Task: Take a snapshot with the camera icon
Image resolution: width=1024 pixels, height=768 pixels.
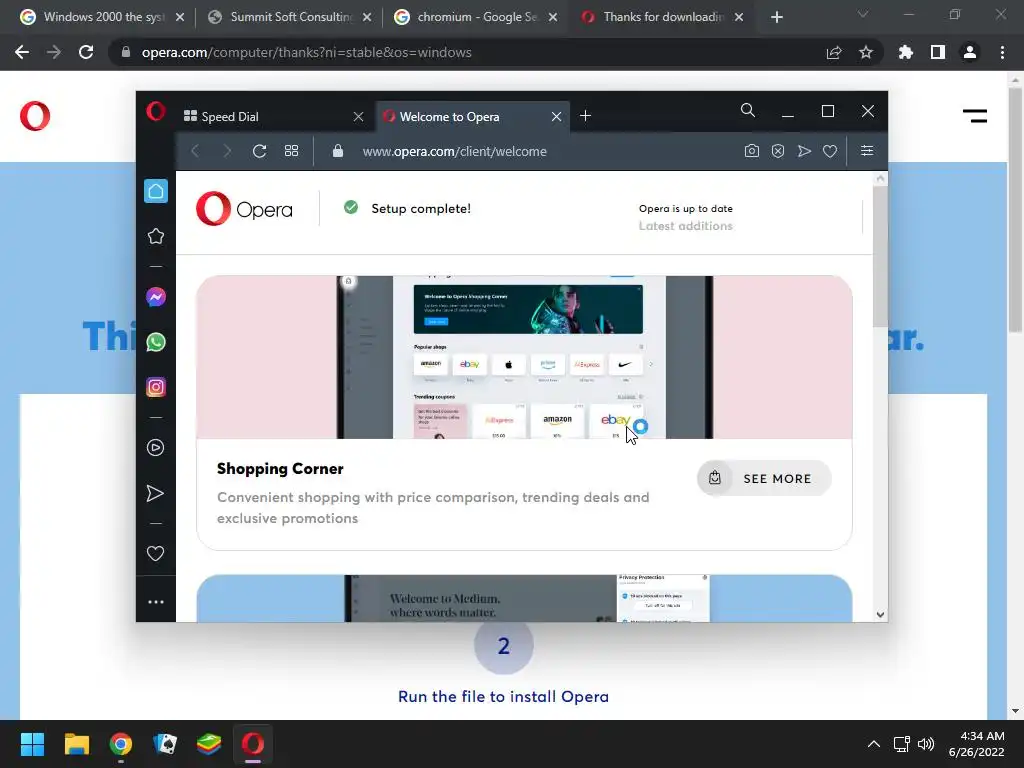Action: click(752, 151)
